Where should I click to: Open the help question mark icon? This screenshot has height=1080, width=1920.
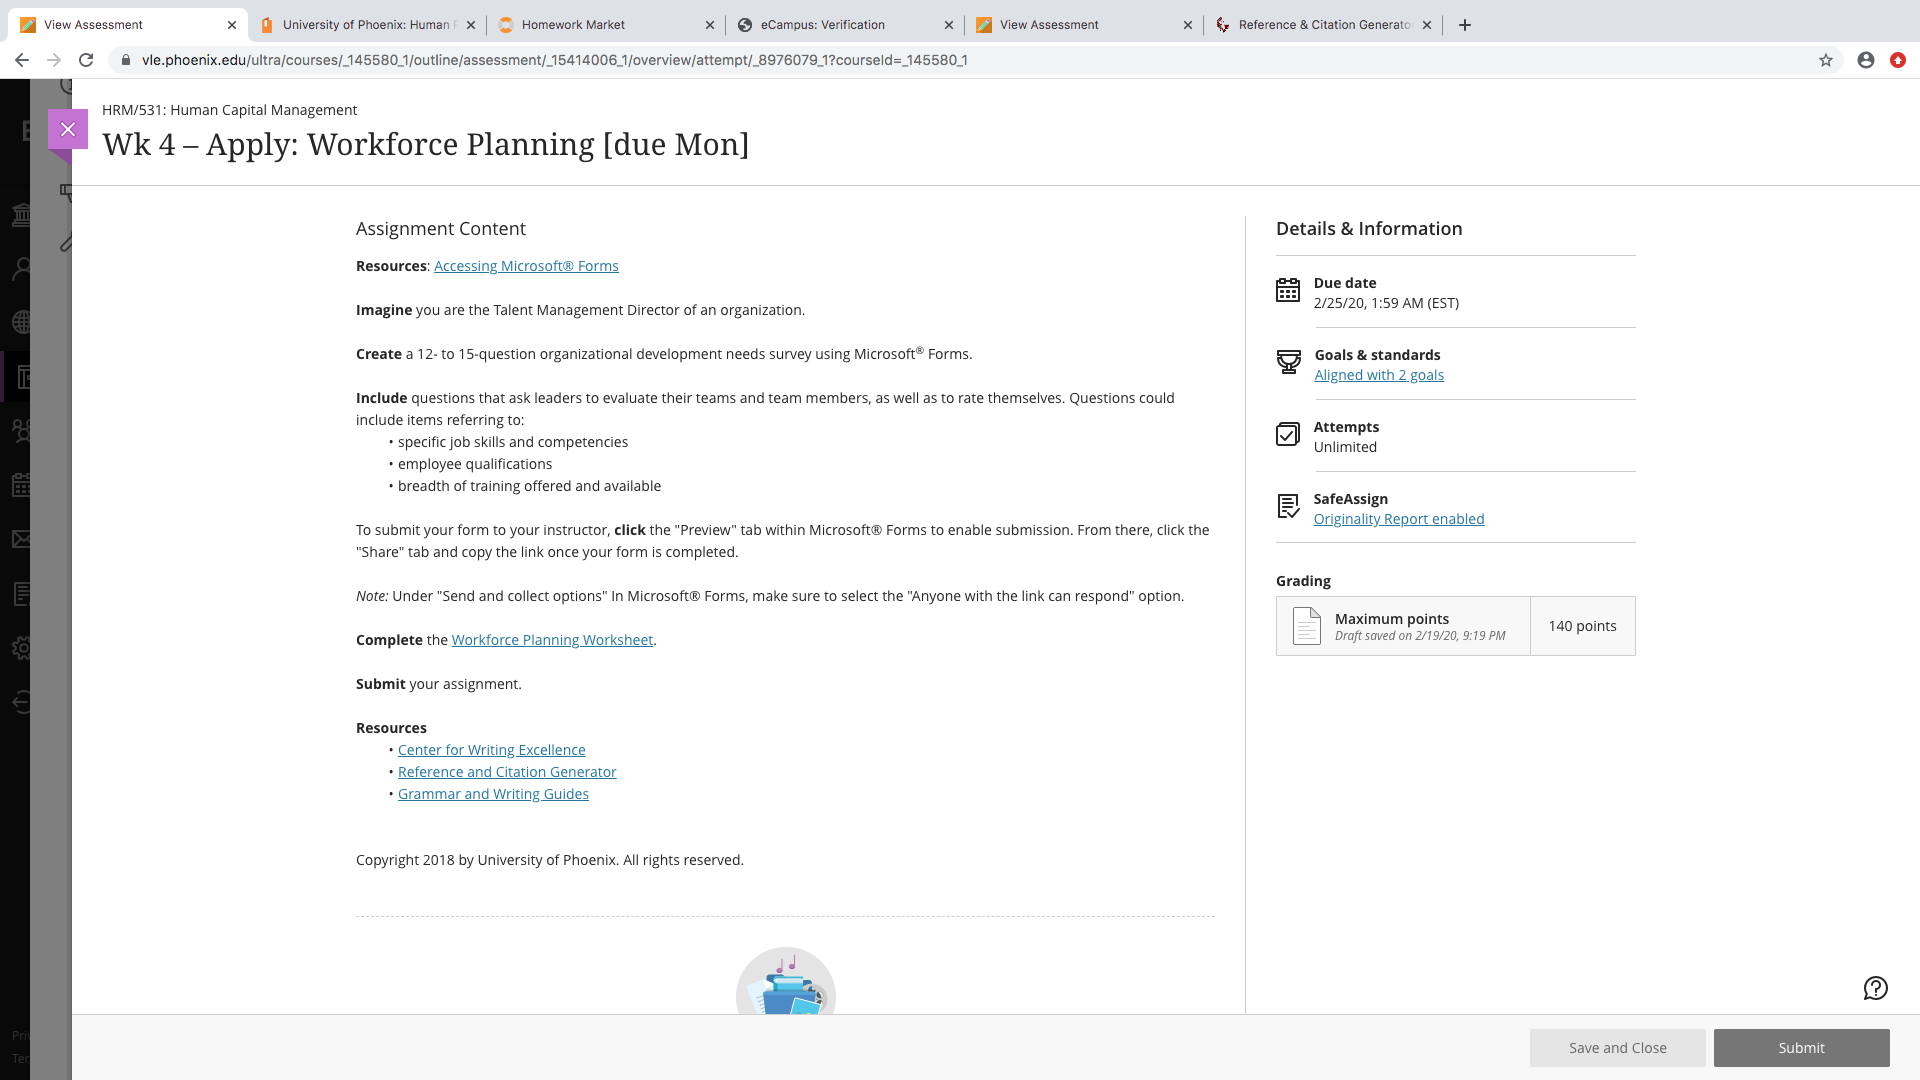coord(1875,988)
